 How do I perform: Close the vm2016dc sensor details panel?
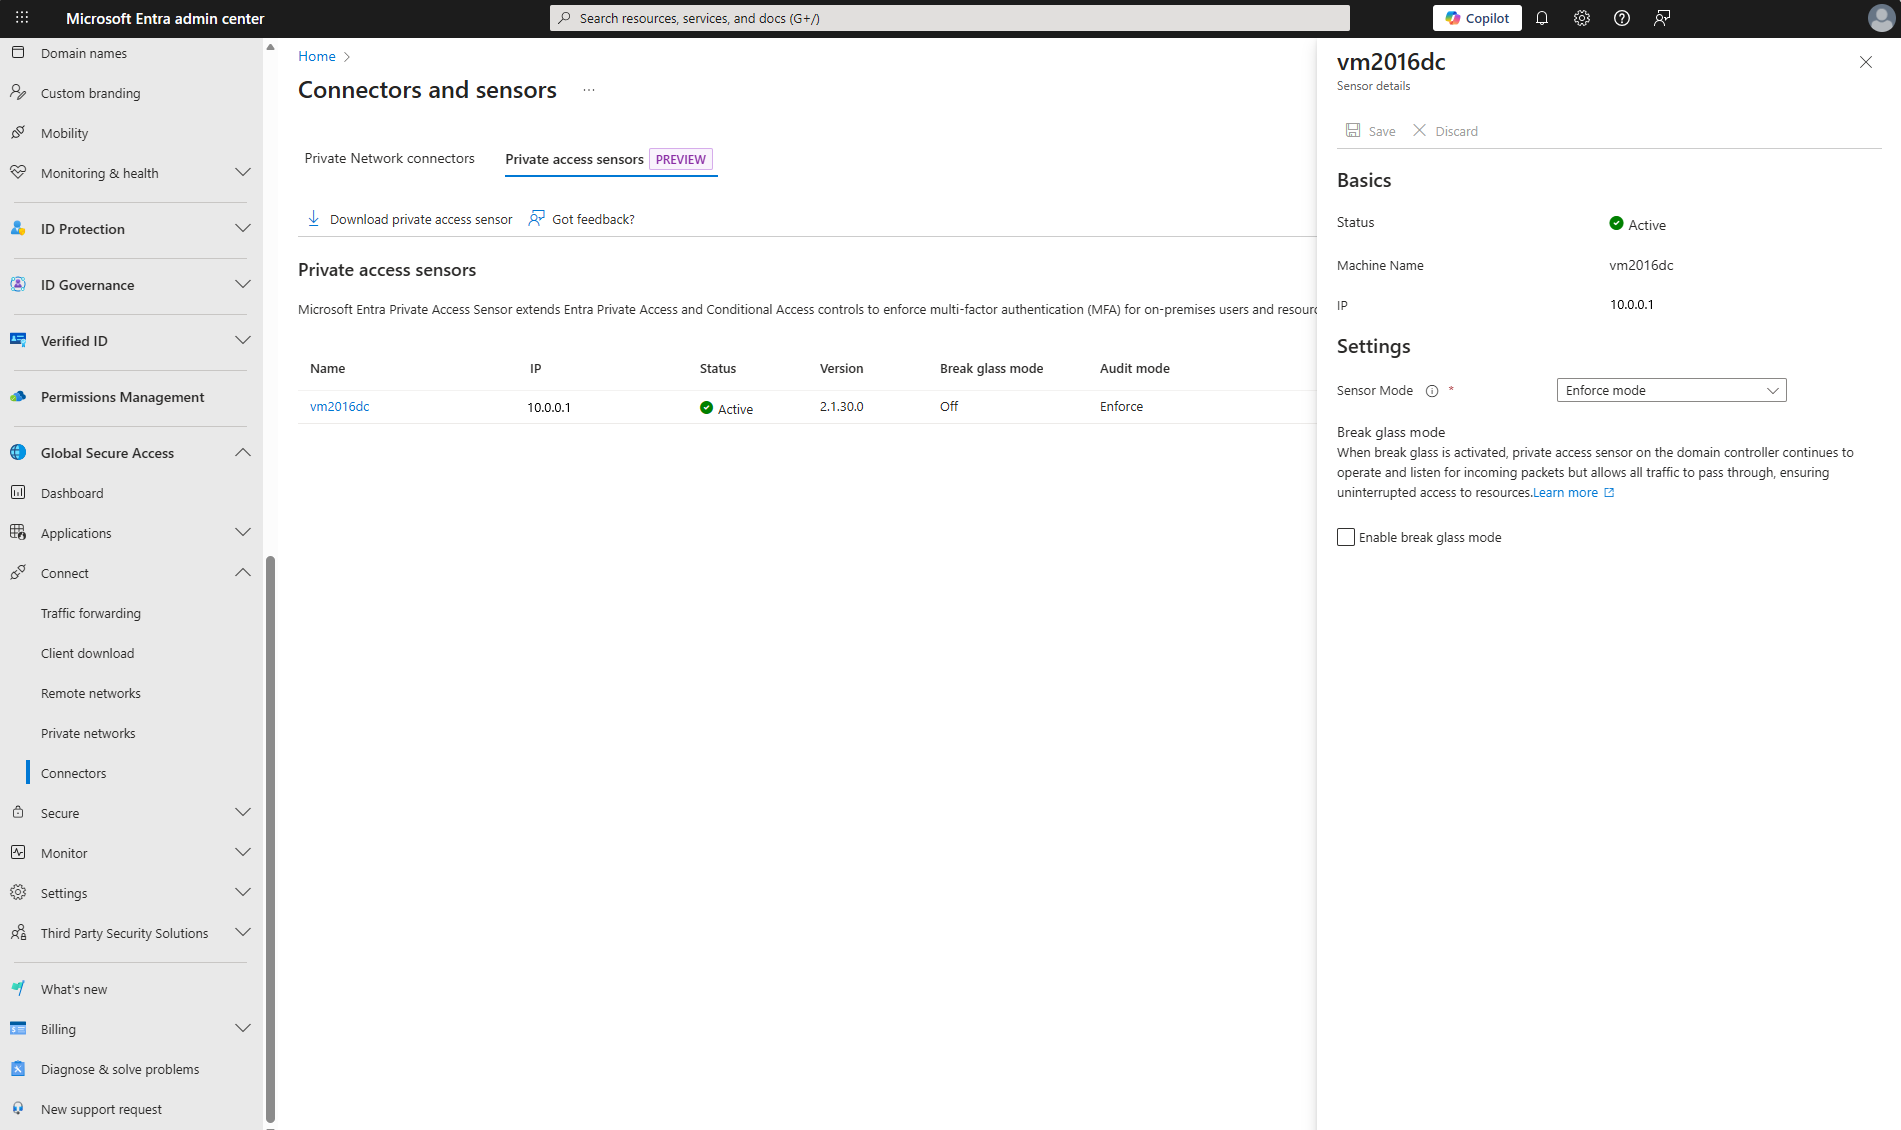tap(1865, 62)
